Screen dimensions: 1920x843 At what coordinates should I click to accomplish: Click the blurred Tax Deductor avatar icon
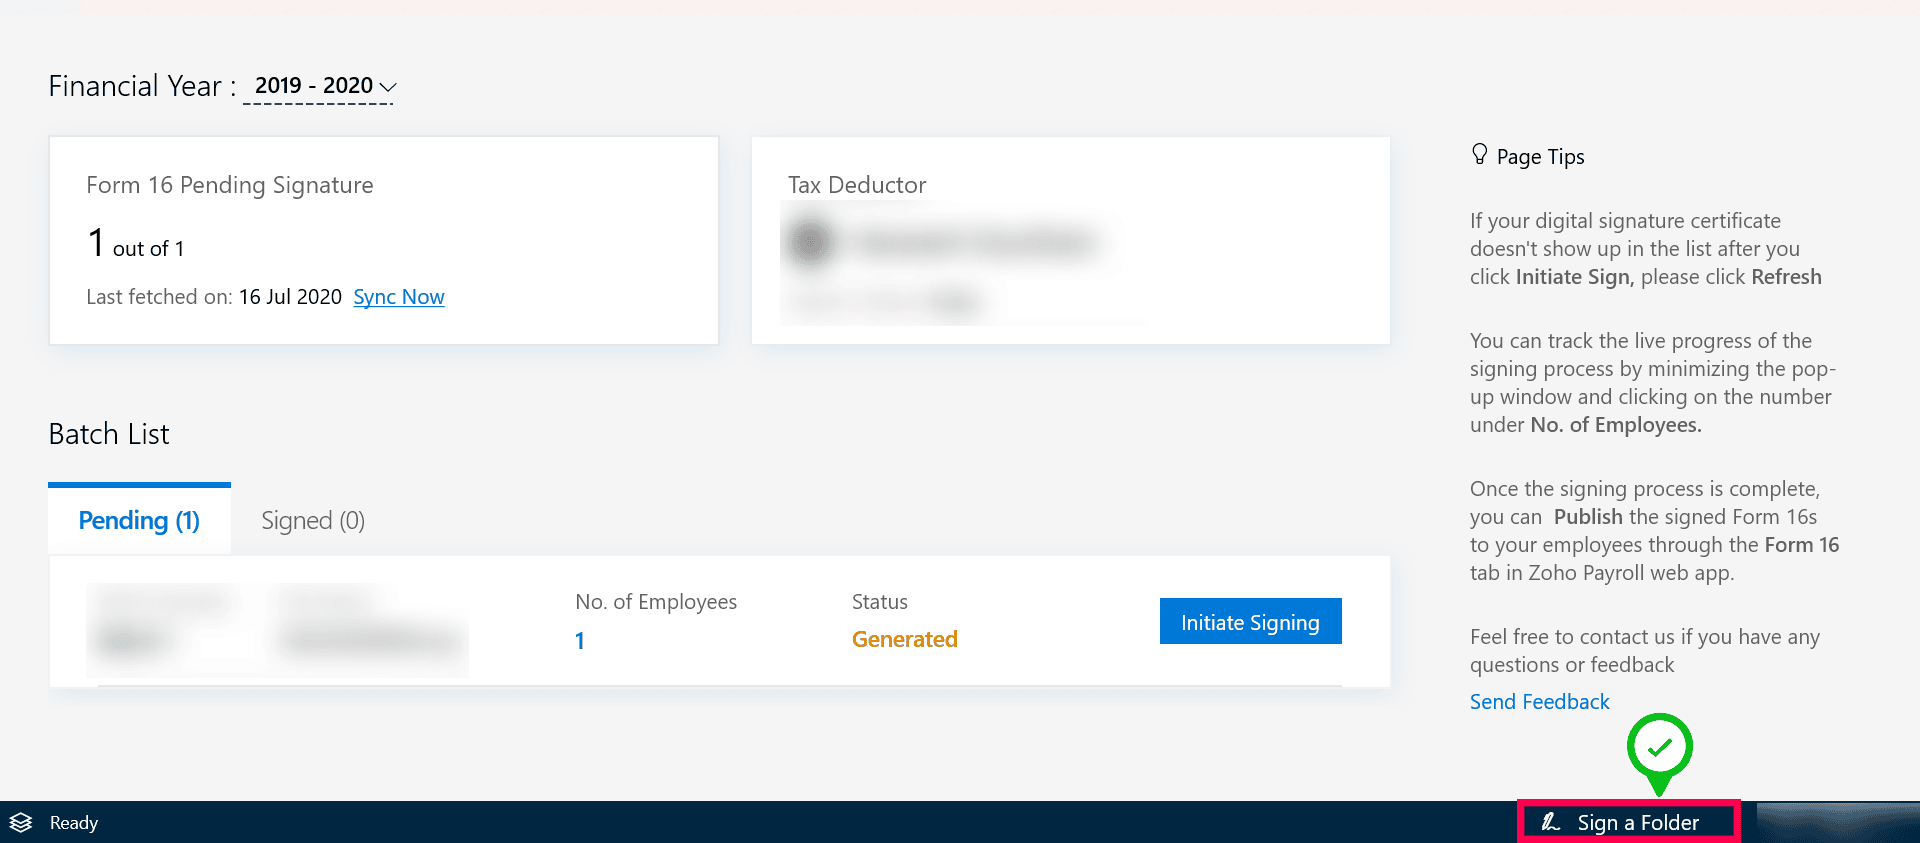[810, 242]
